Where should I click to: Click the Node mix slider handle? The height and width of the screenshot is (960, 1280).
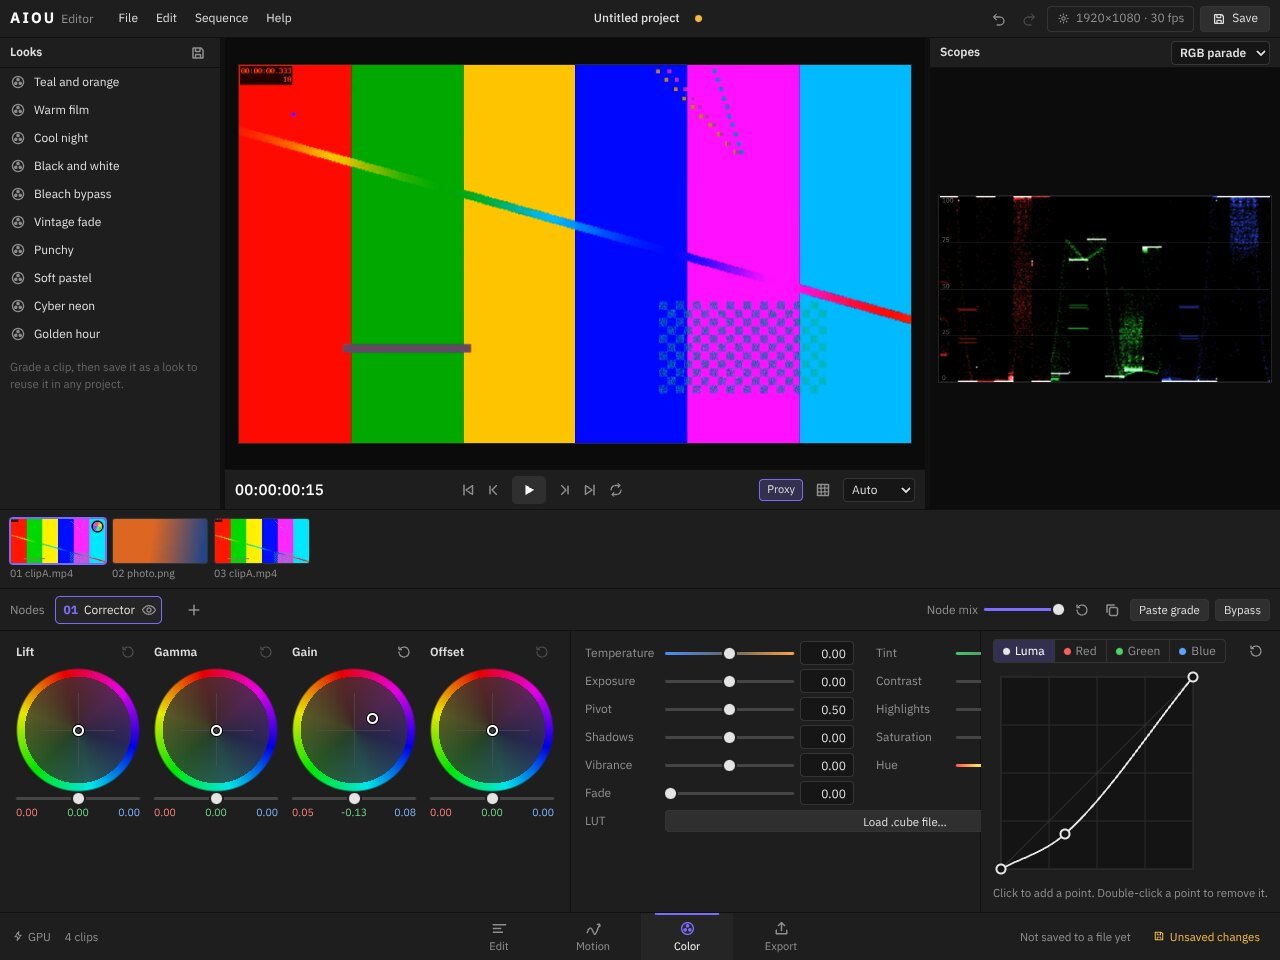coord(1058,610)
